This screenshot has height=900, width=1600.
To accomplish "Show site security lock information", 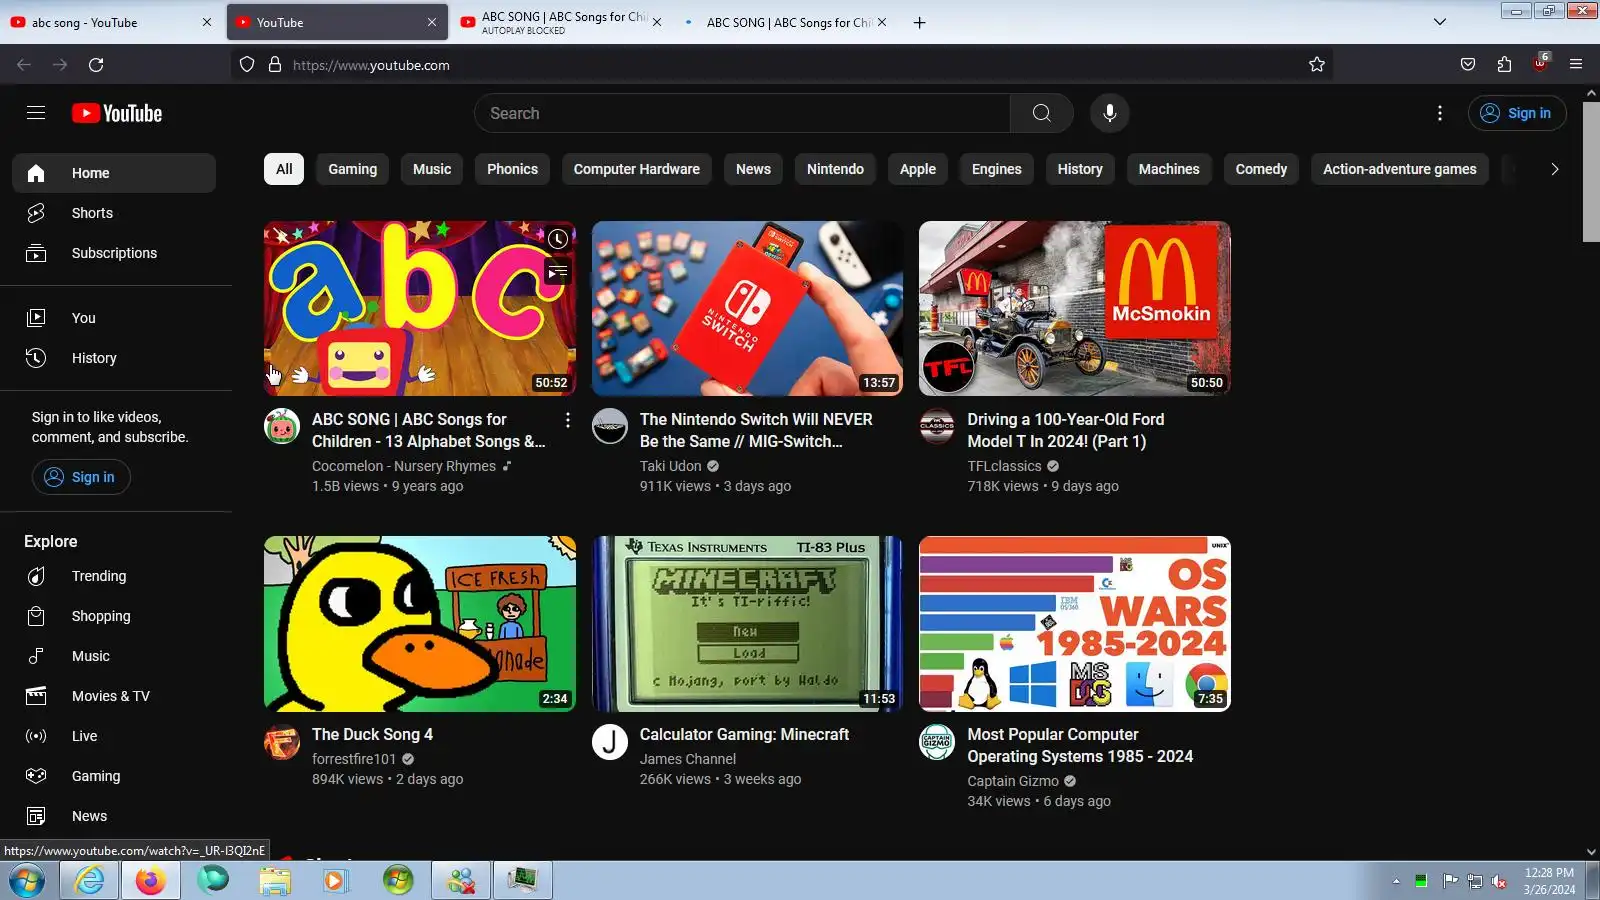I will pyautogui.click(x=275, y=65).
